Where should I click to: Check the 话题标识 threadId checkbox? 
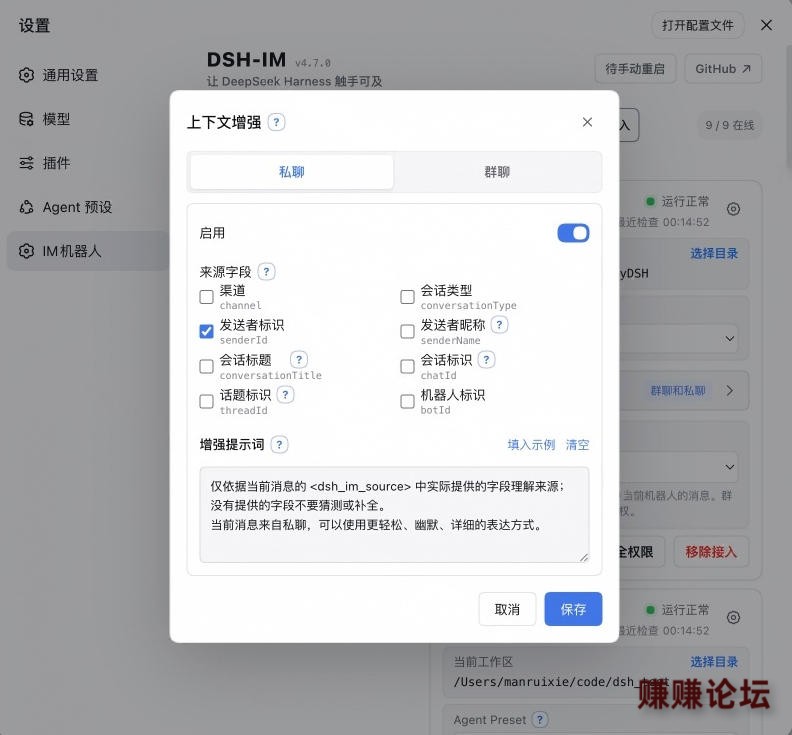tap(207, 402)
